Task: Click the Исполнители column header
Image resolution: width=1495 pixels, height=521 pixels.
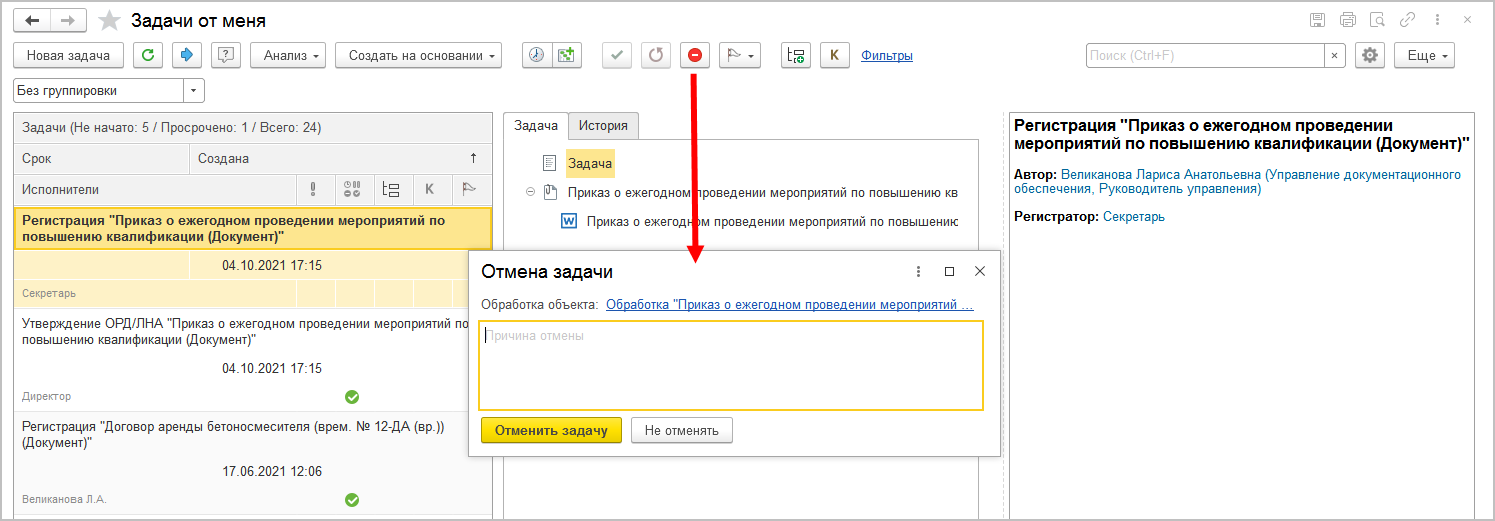Action: tap(156, 189)
